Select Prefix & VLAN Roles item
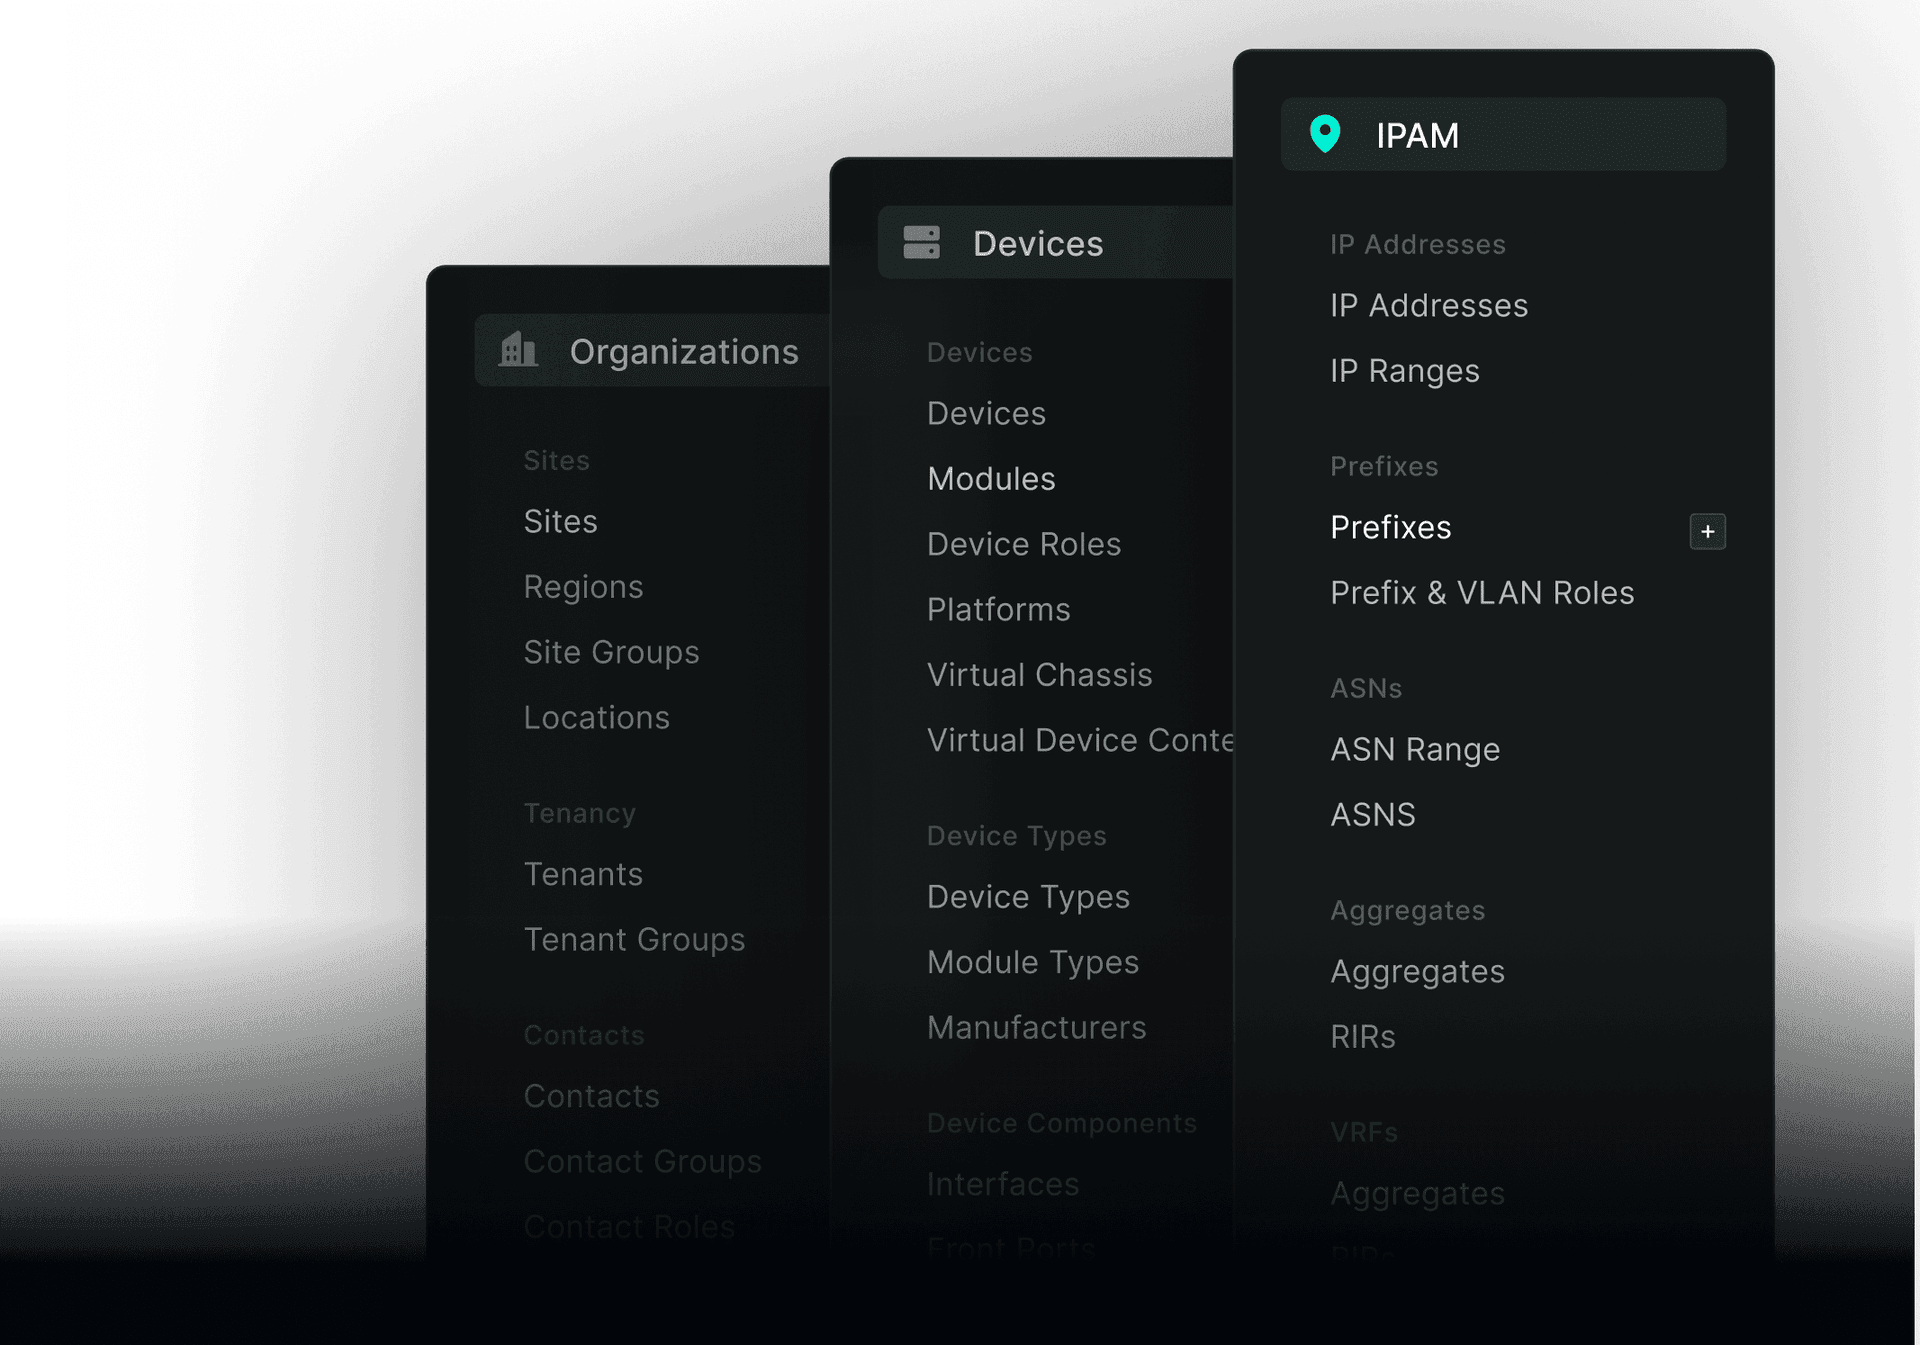Viewport: 1920px width, 1345px height. [x=1481, y=593]
